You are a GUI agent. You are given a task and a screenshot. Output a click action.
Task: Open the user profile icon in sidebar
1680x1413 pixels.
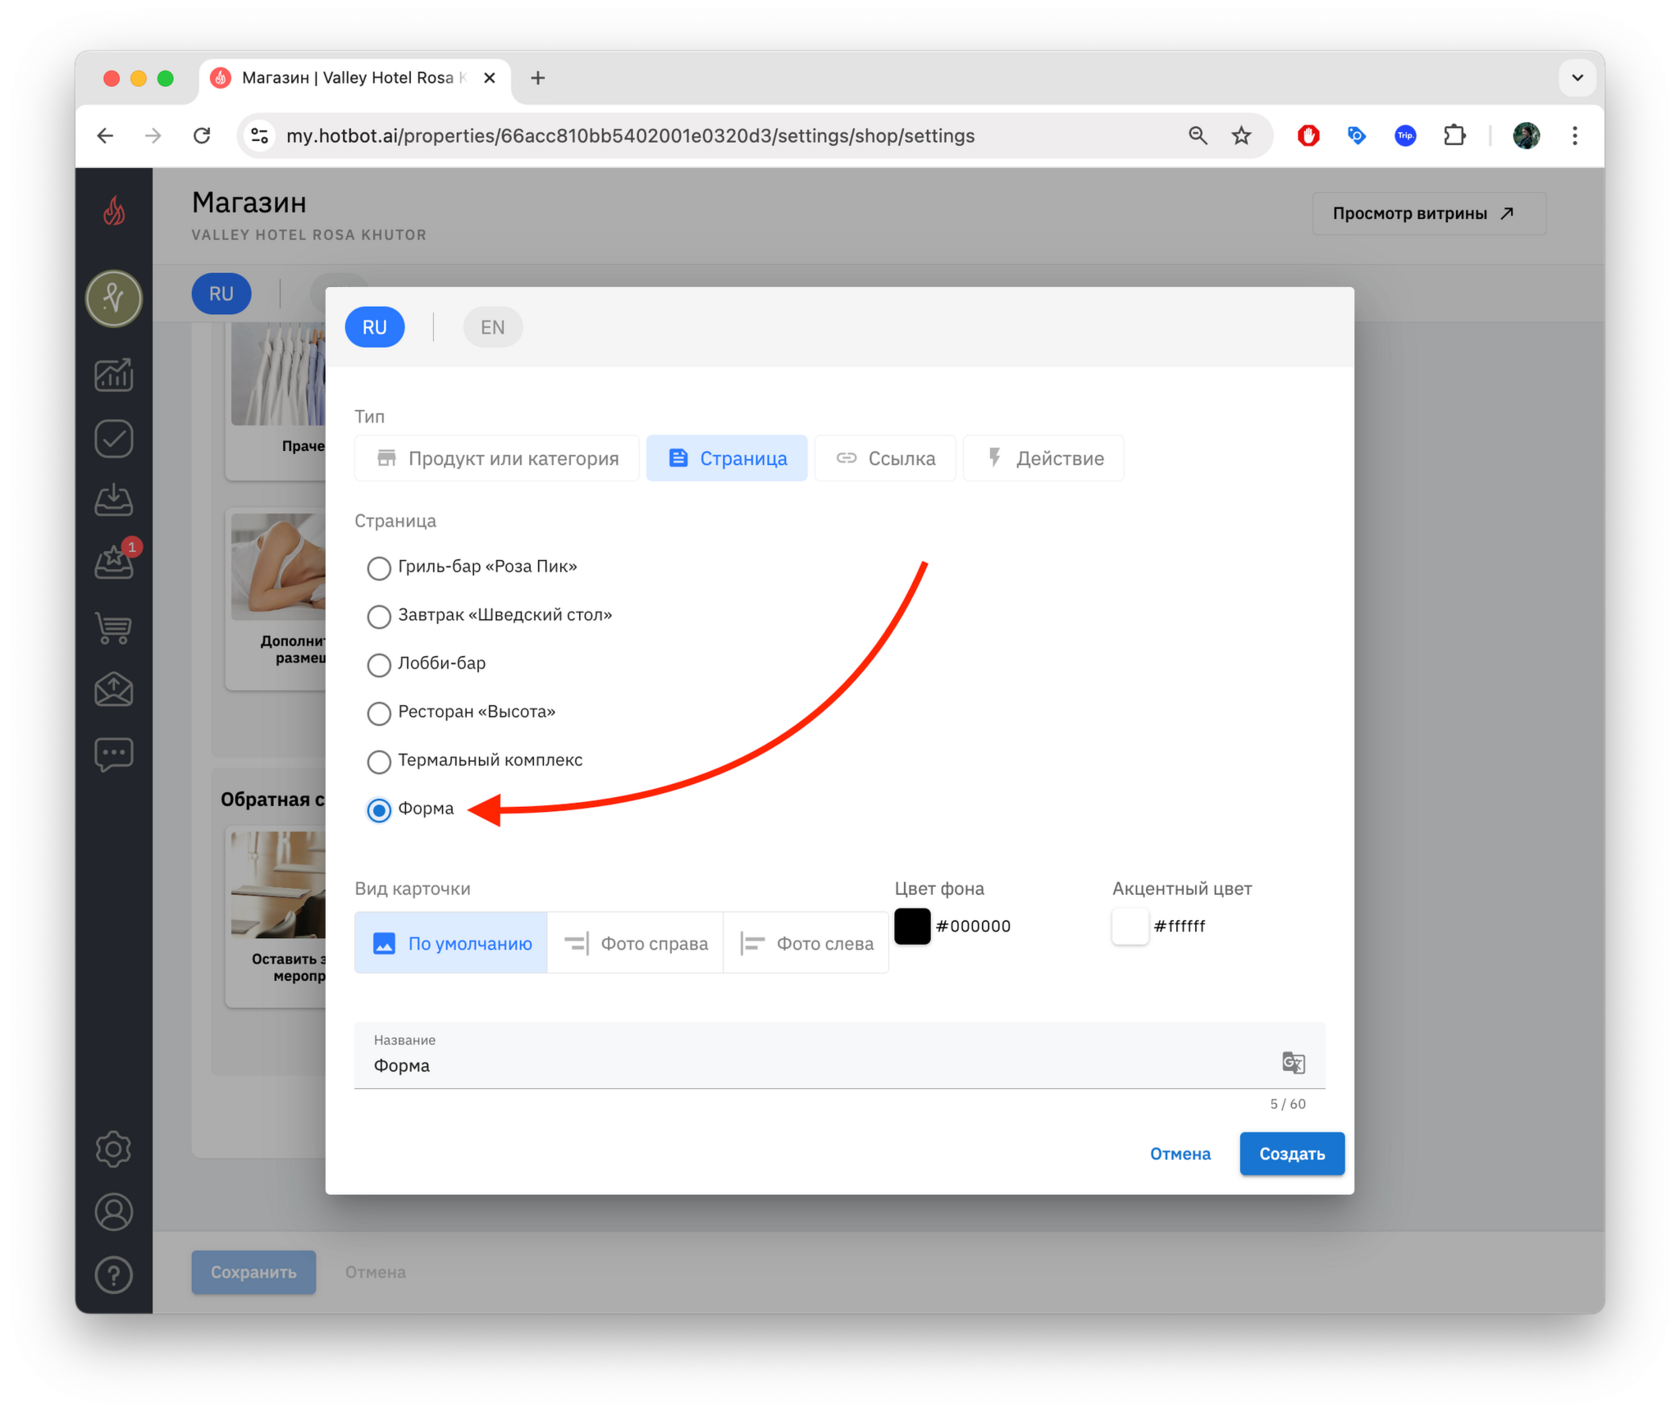(114, 1212)
